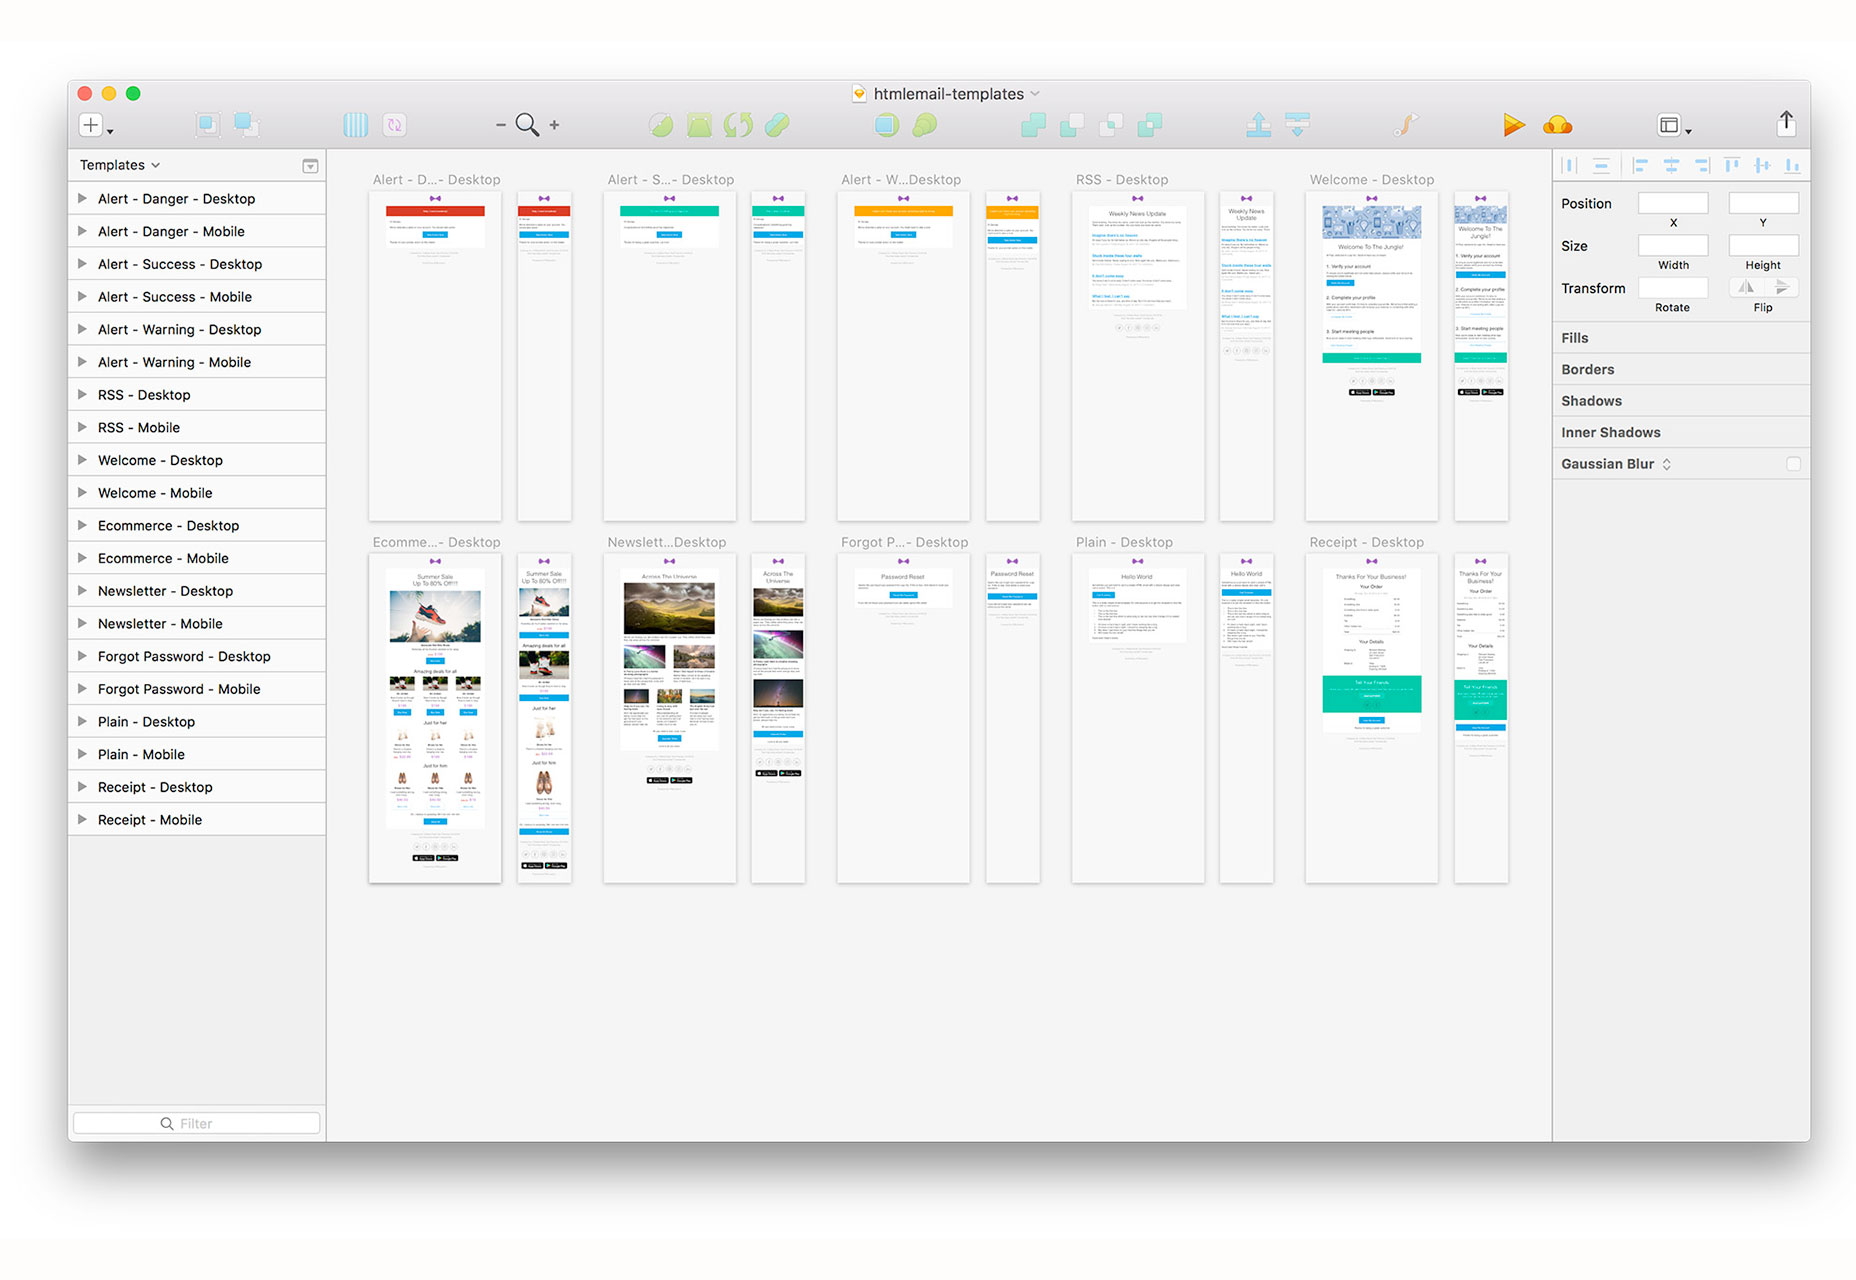The width and height of the screenshot is (1856, 1280).
Task: Select the Newsletter - Mobile layer
Action: pyautogui.click(x=160, y=624)
